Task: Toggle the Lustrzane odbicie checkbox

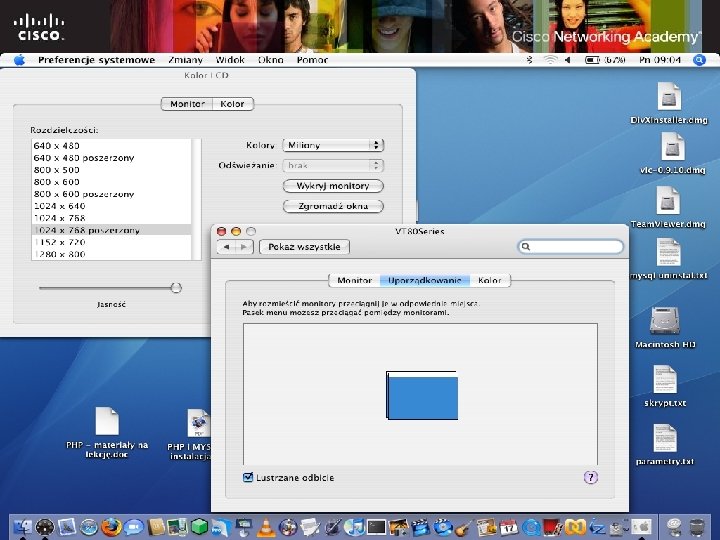Action: click(249, 478)
